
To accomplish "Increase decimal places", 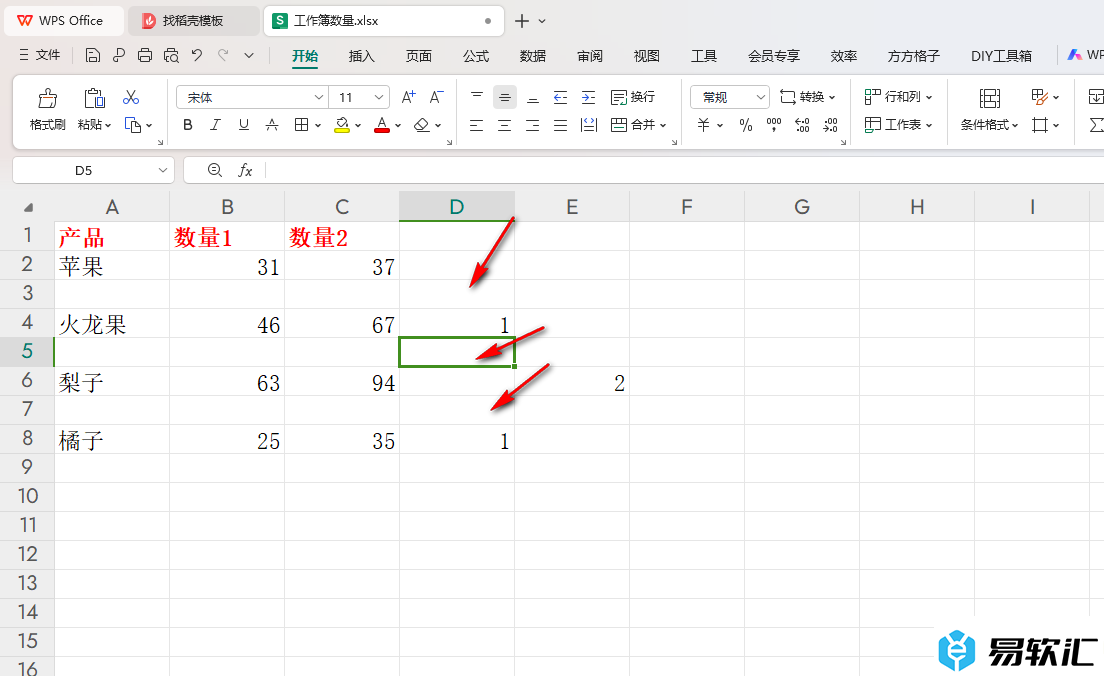I will click(x=802, y=125).
